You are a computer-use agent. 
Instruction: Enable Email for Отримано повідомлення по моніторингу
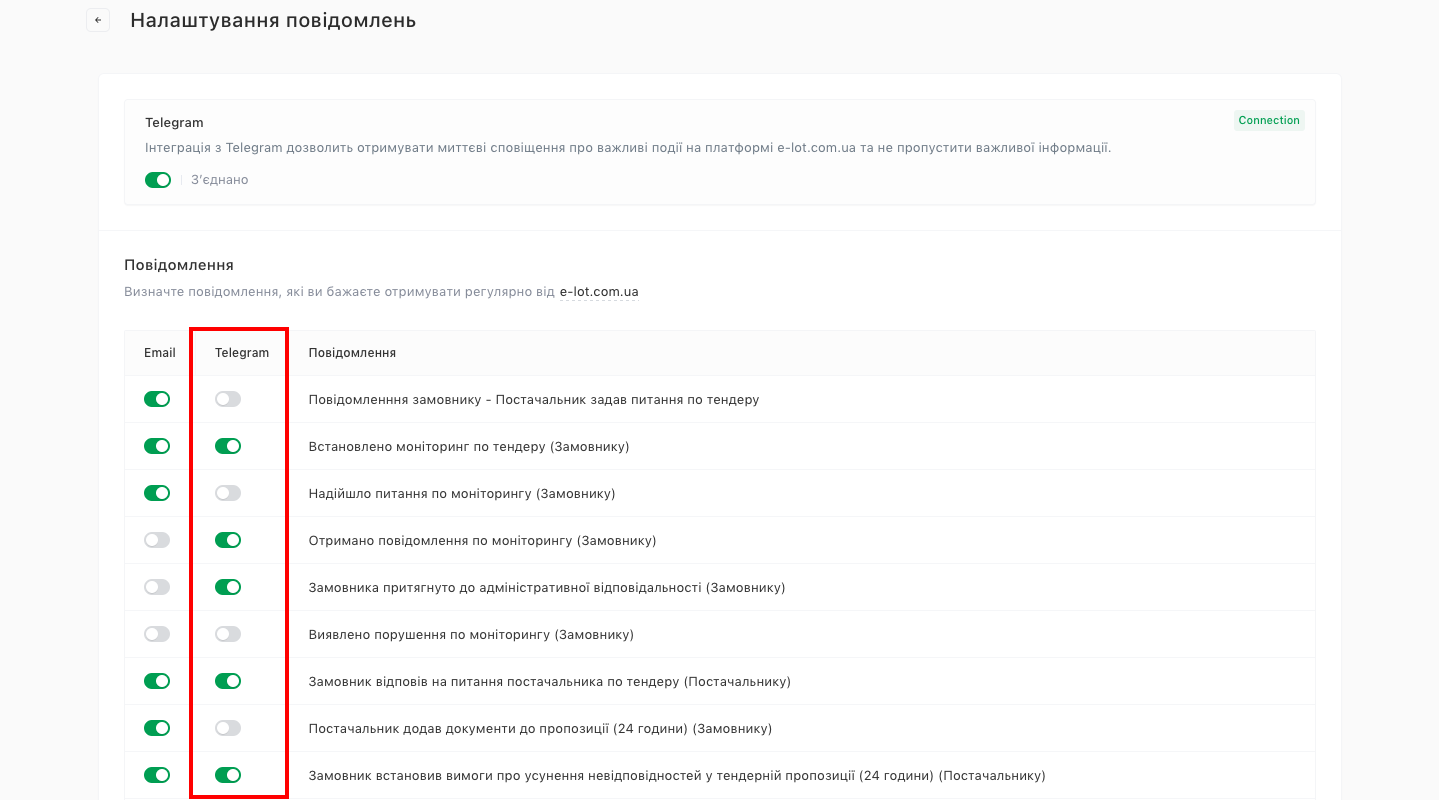coord(157,540)
